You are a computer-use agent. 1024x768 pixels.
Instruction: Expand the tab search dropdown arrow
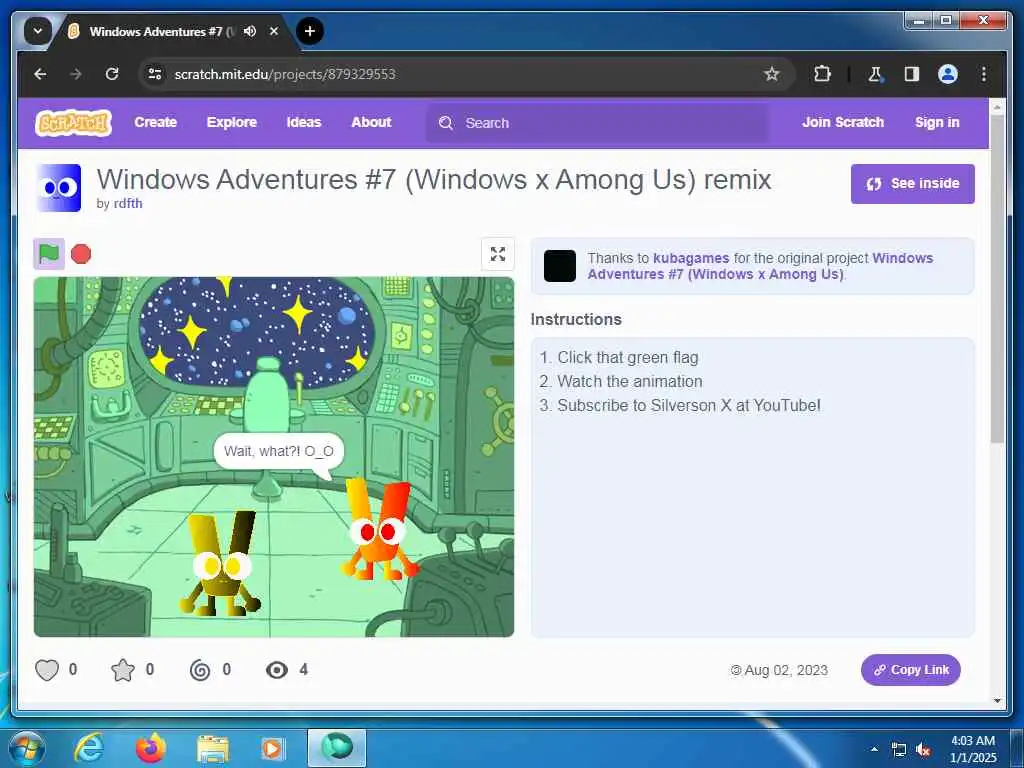(x=38, y=31)
